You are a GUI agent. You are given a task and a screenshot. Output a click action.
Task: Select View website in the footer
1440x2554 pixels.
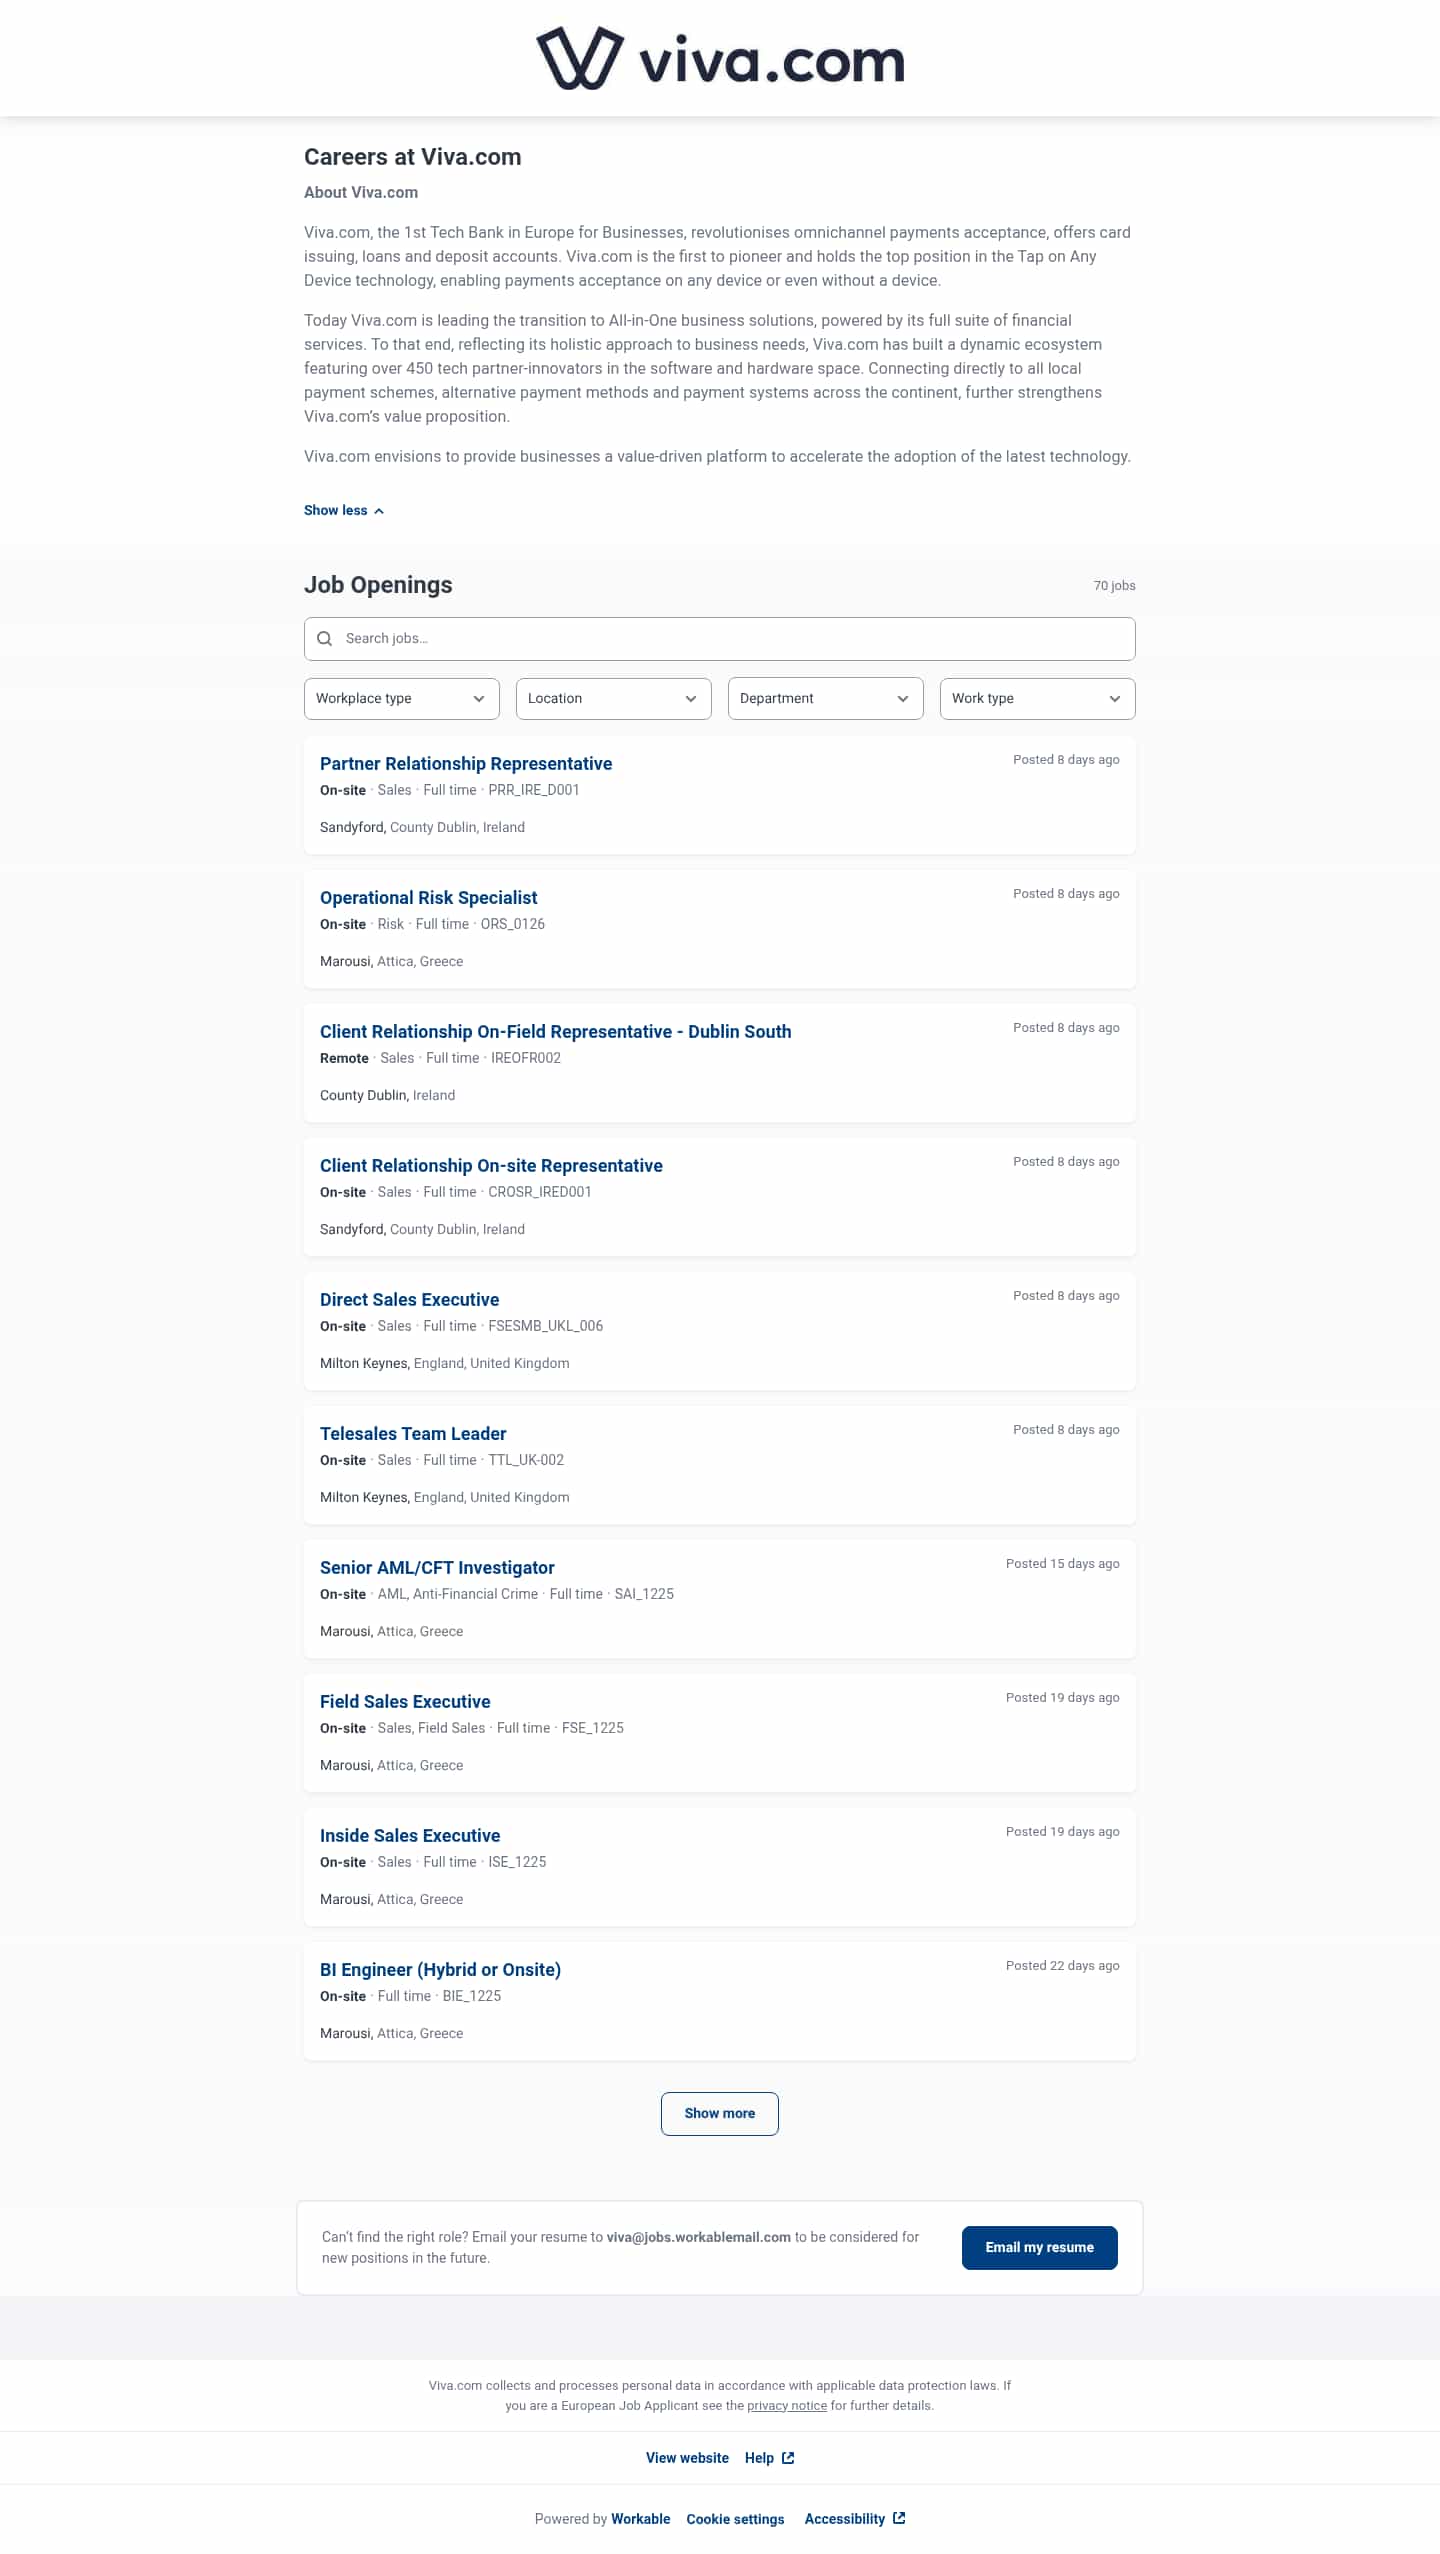[687, 2457]
